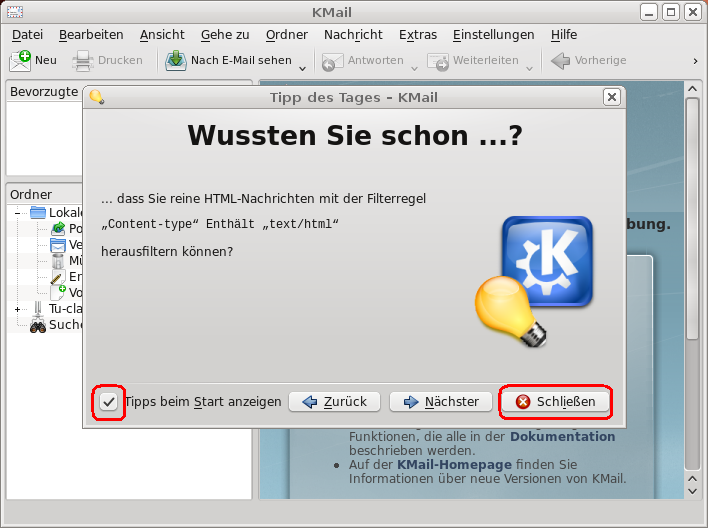This screenshot has height=528, width=708.
Task: Collapse the Lokale folder tree node
Action: (18, 213)
